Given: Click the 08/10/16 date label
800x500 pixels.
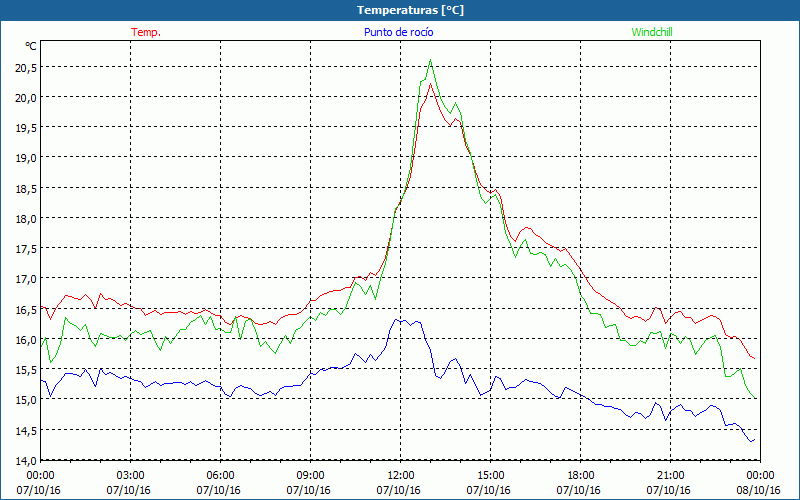Looking at the screenshot, I should pos(759,490).
